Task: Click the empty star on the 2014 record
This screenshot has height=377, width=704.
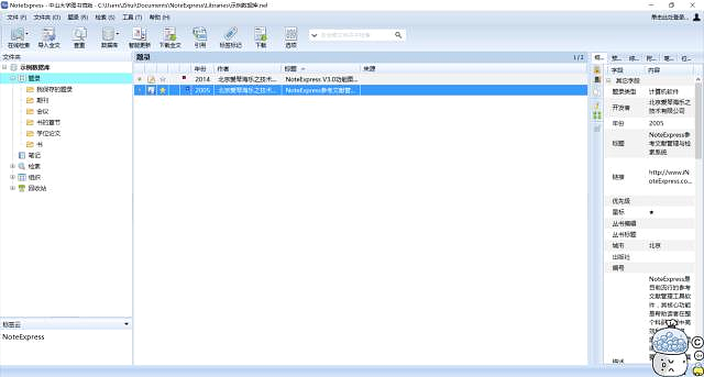Action: [x=163, y=79]
